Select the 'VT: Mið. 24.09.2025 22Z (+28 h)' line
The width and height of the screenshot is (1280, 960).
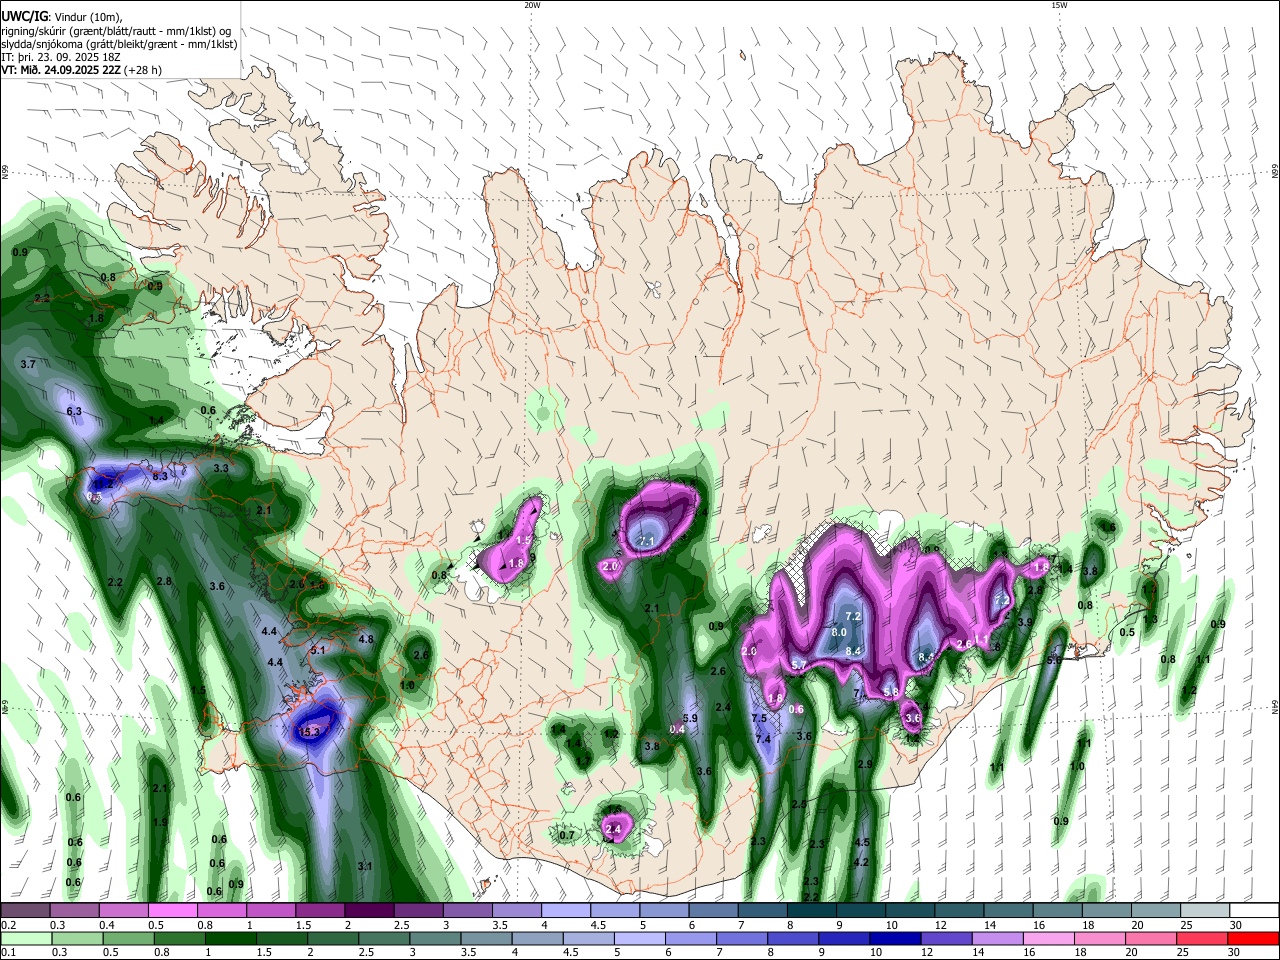pyautogui.click(x=81, y=70)
